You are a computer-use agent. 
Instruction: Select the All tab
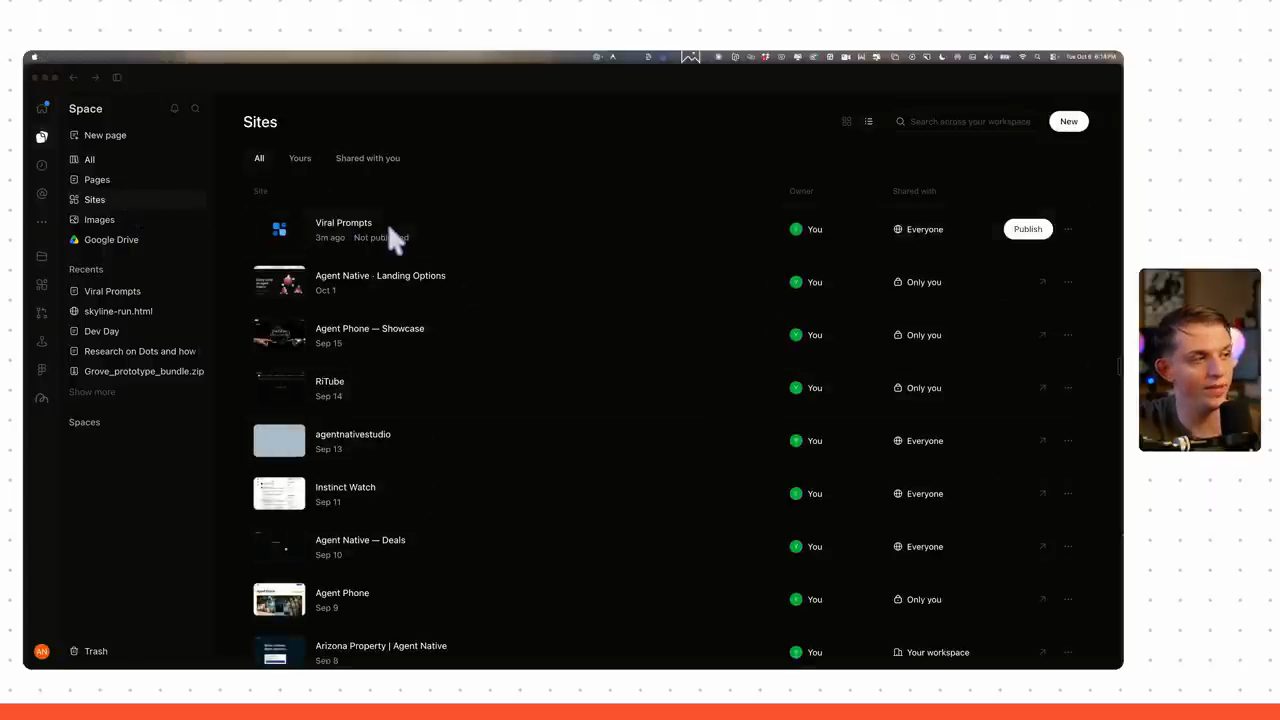259,158
